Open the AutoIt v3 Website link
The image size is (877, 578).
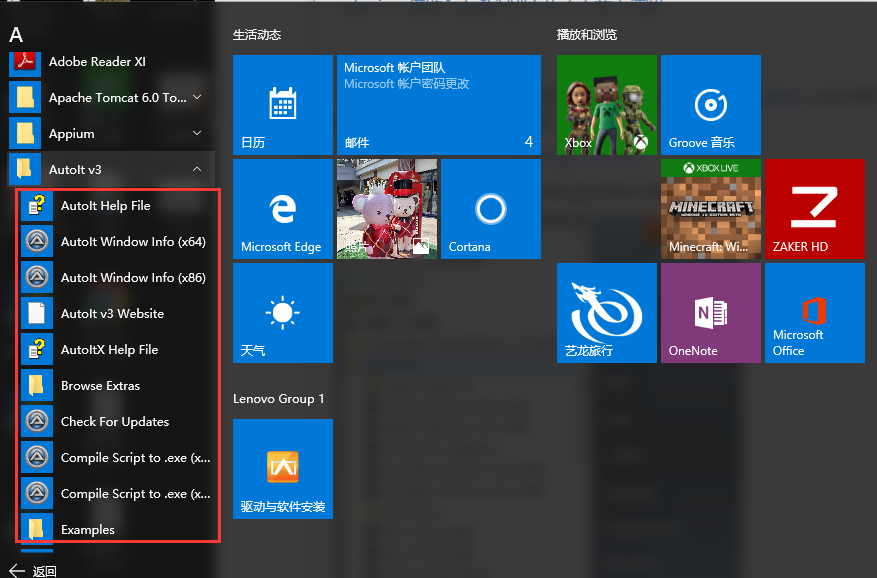(112, 314)
